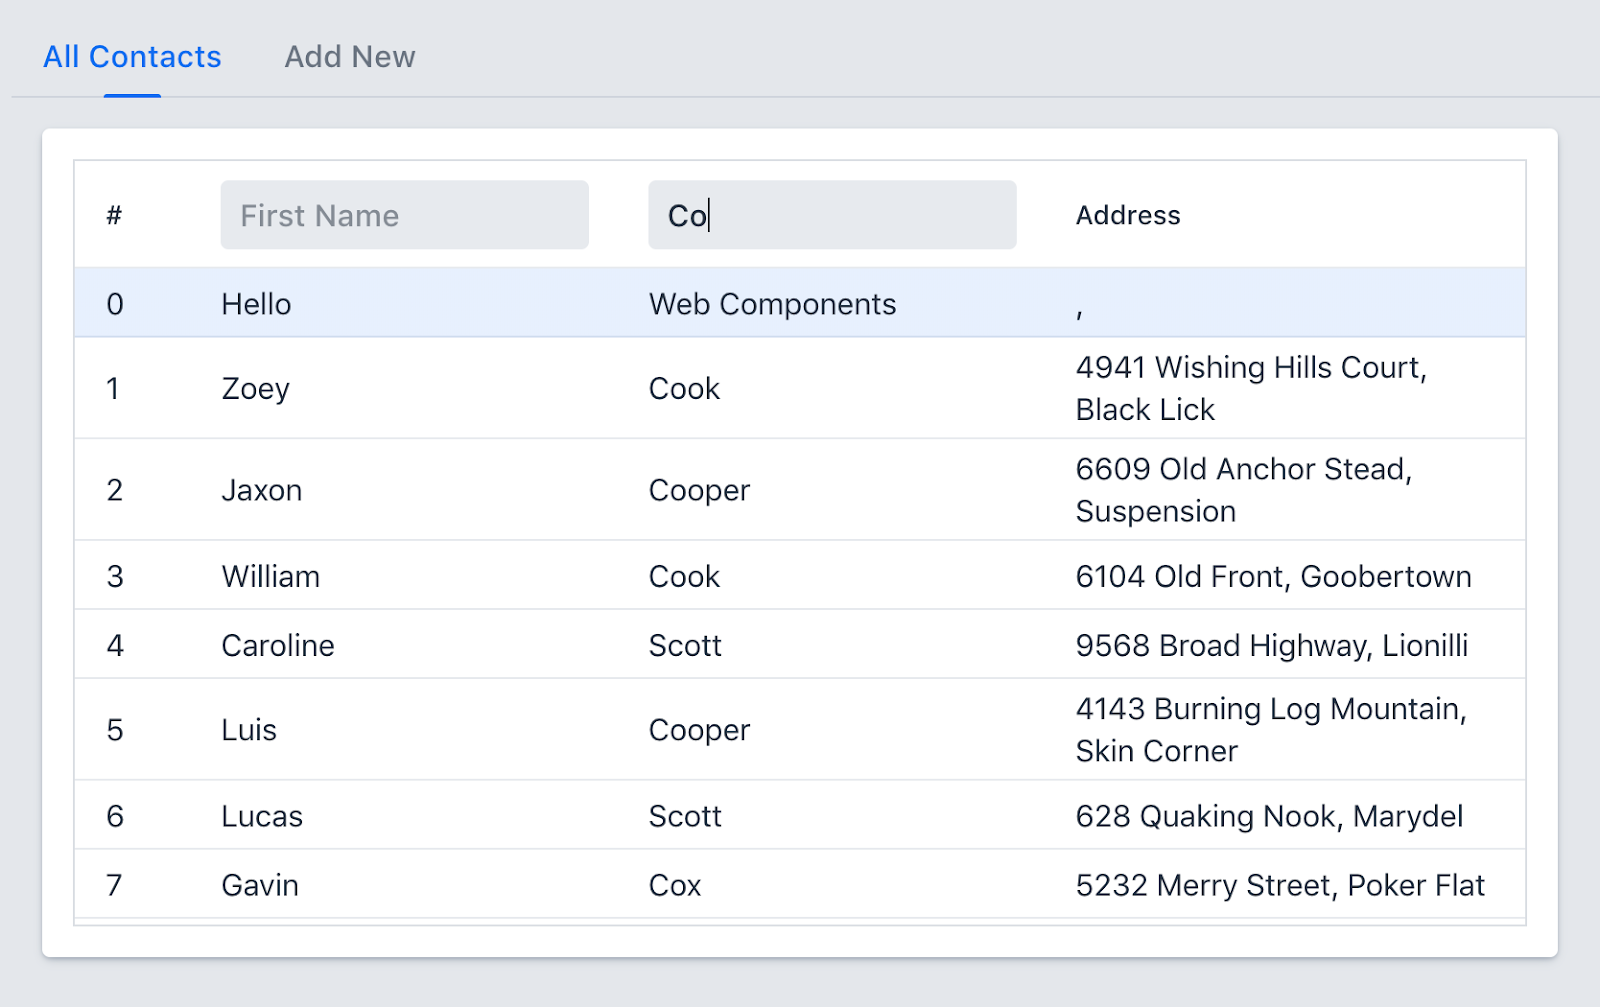
Task: Select the 'Web Components' cell
Action: 773,304
